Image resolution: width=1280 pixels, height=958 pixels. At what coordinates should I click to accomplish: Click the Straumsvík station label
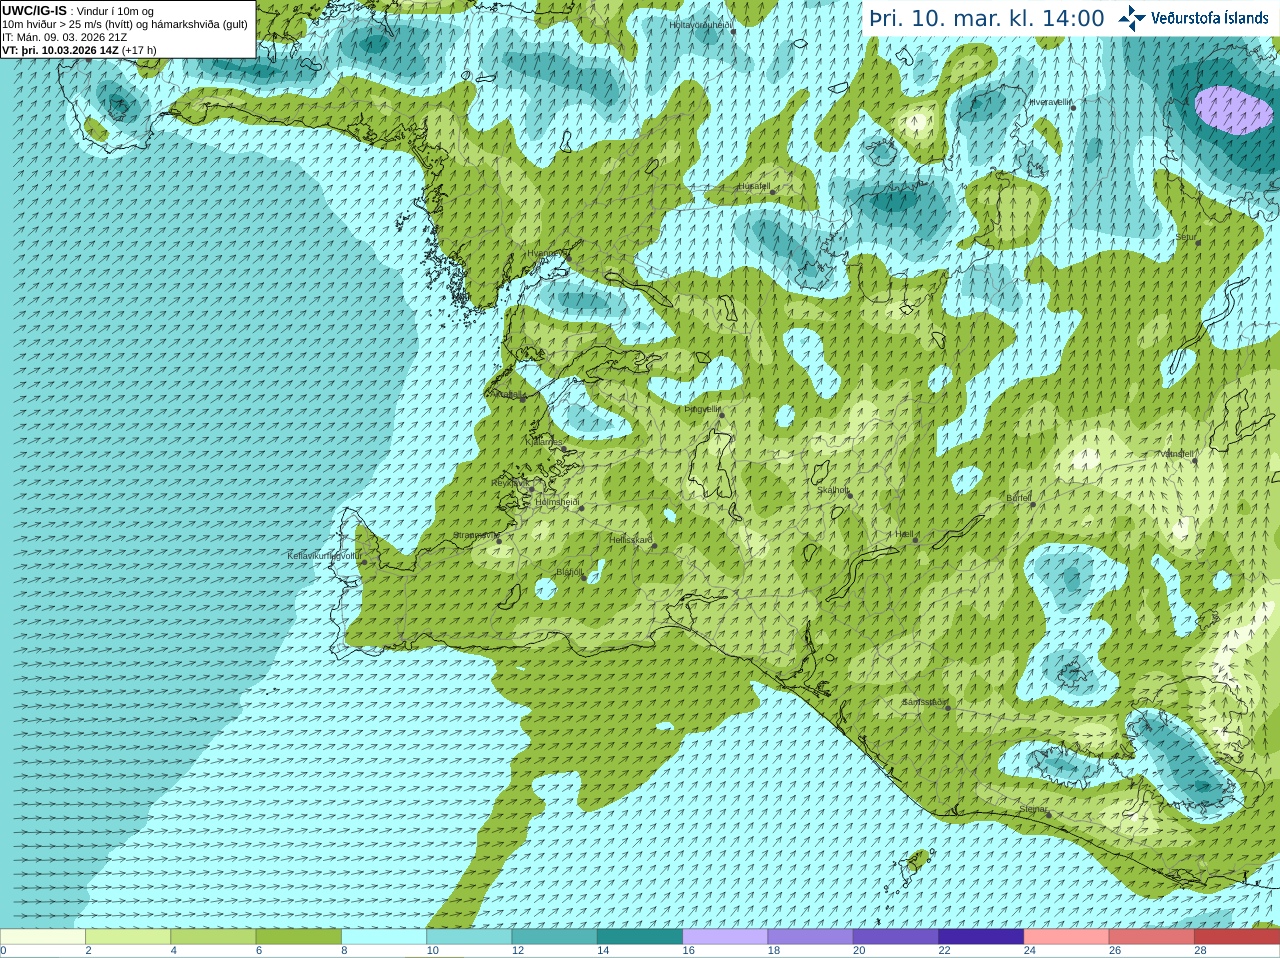474,535
